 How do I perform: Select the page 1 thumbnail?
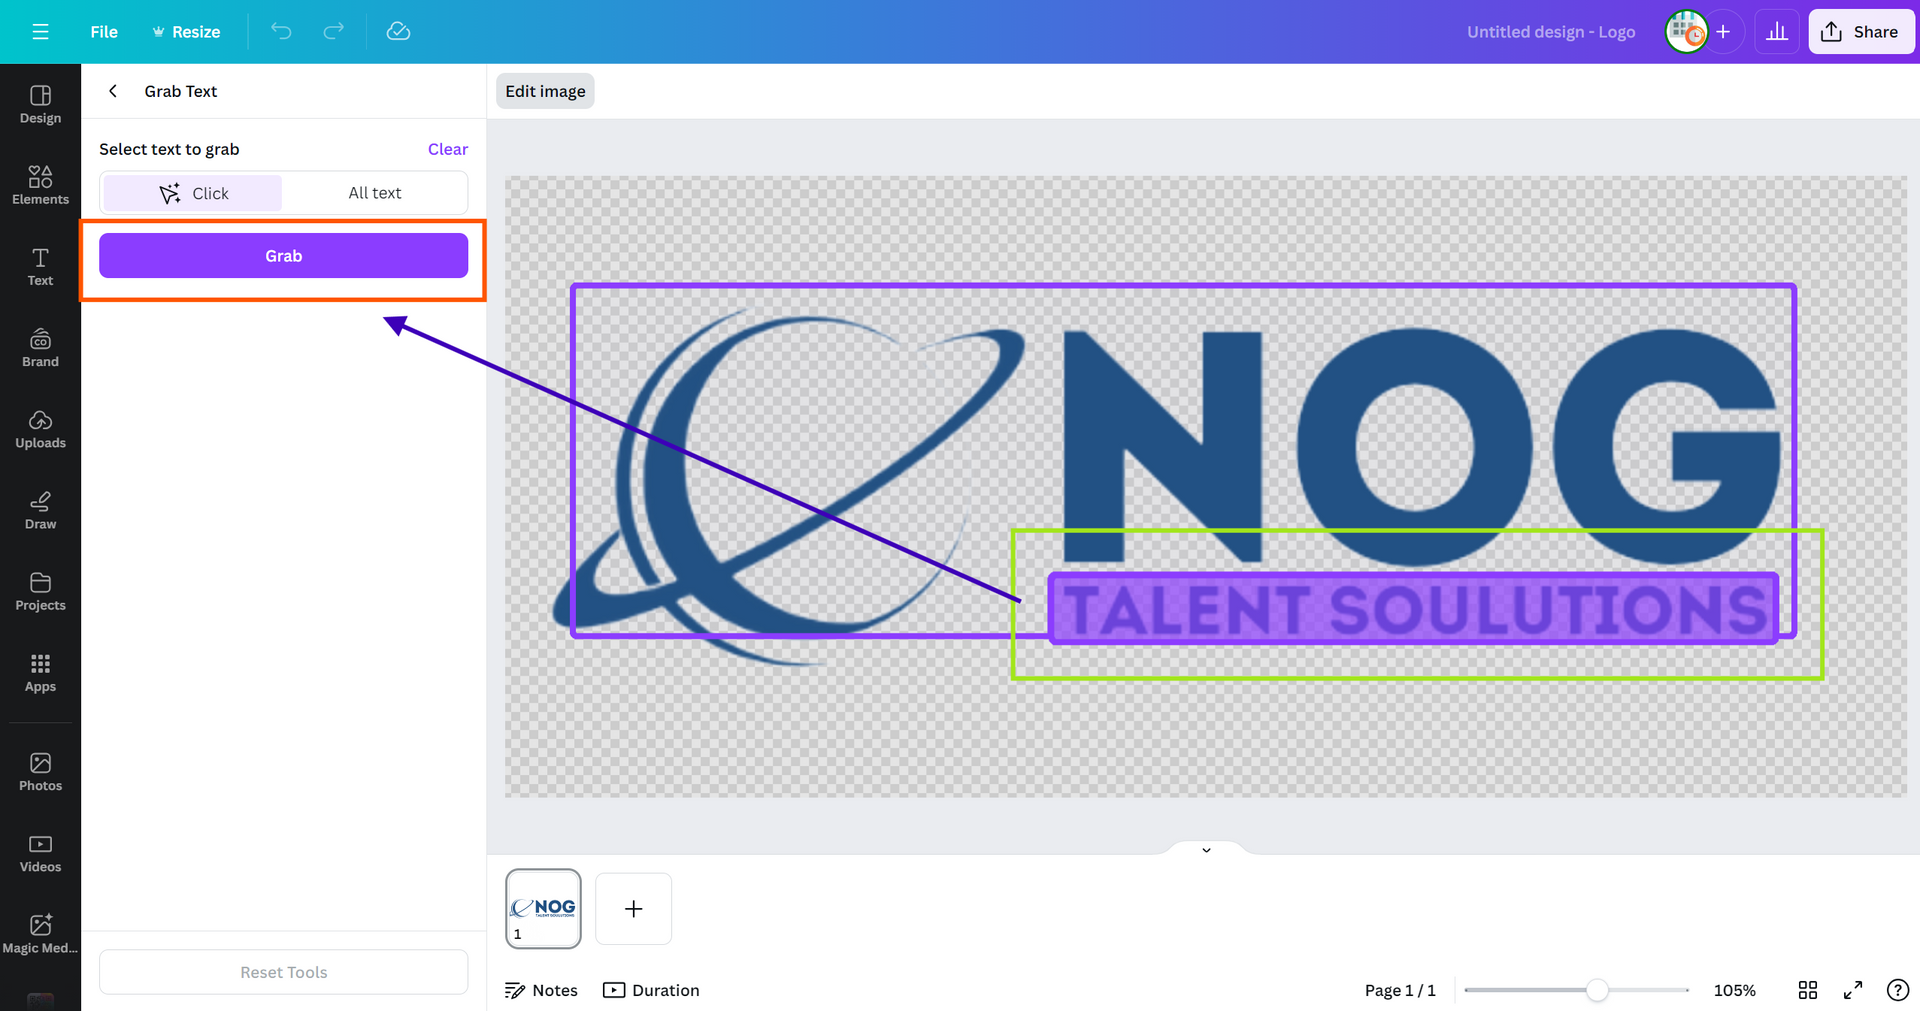tap(543, 908)
